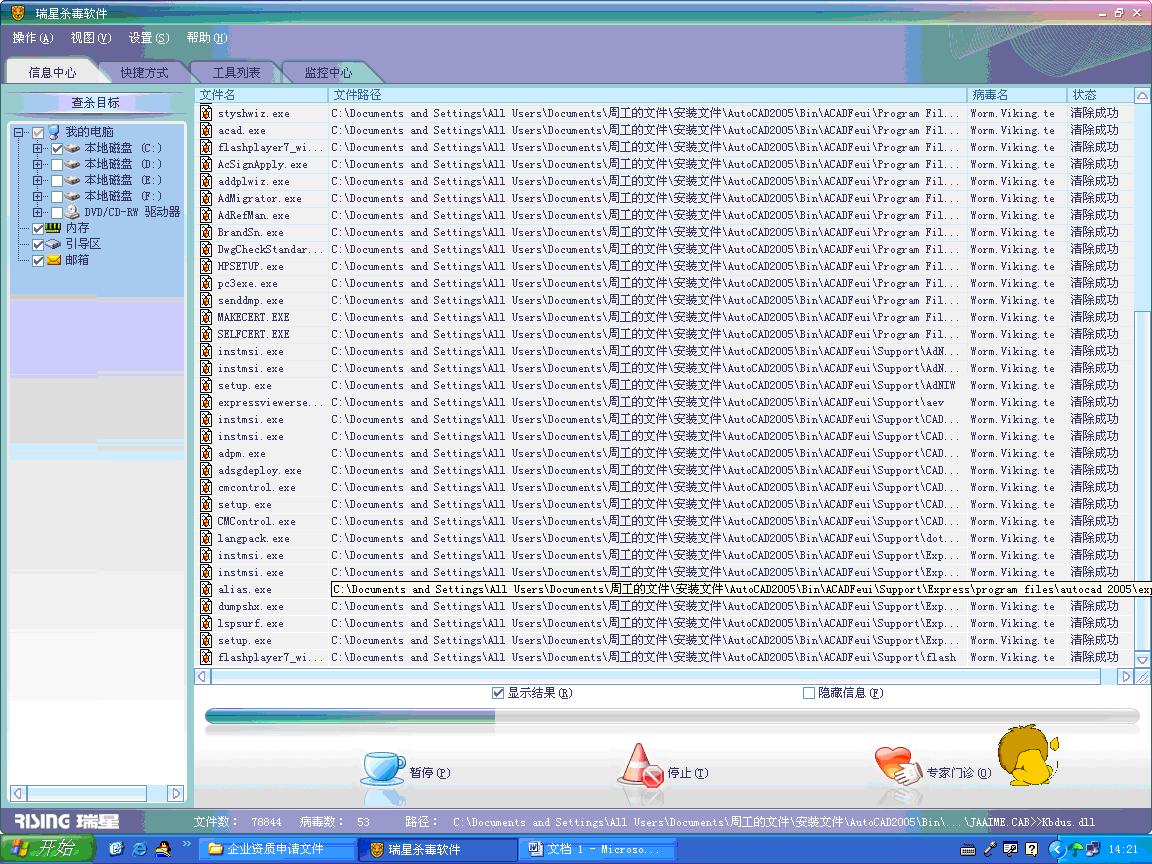Expand the DVD/CD-RW drive node

[x=37, y=213]
